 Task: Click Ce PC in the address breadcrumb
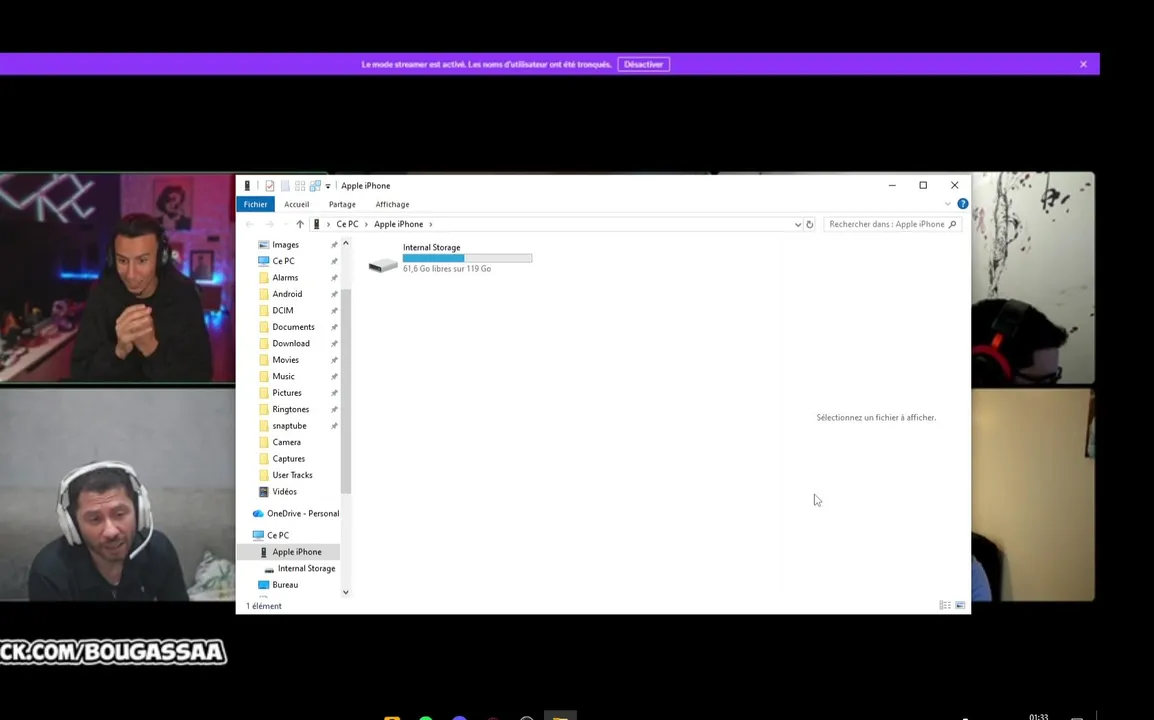tap(347, 225)
